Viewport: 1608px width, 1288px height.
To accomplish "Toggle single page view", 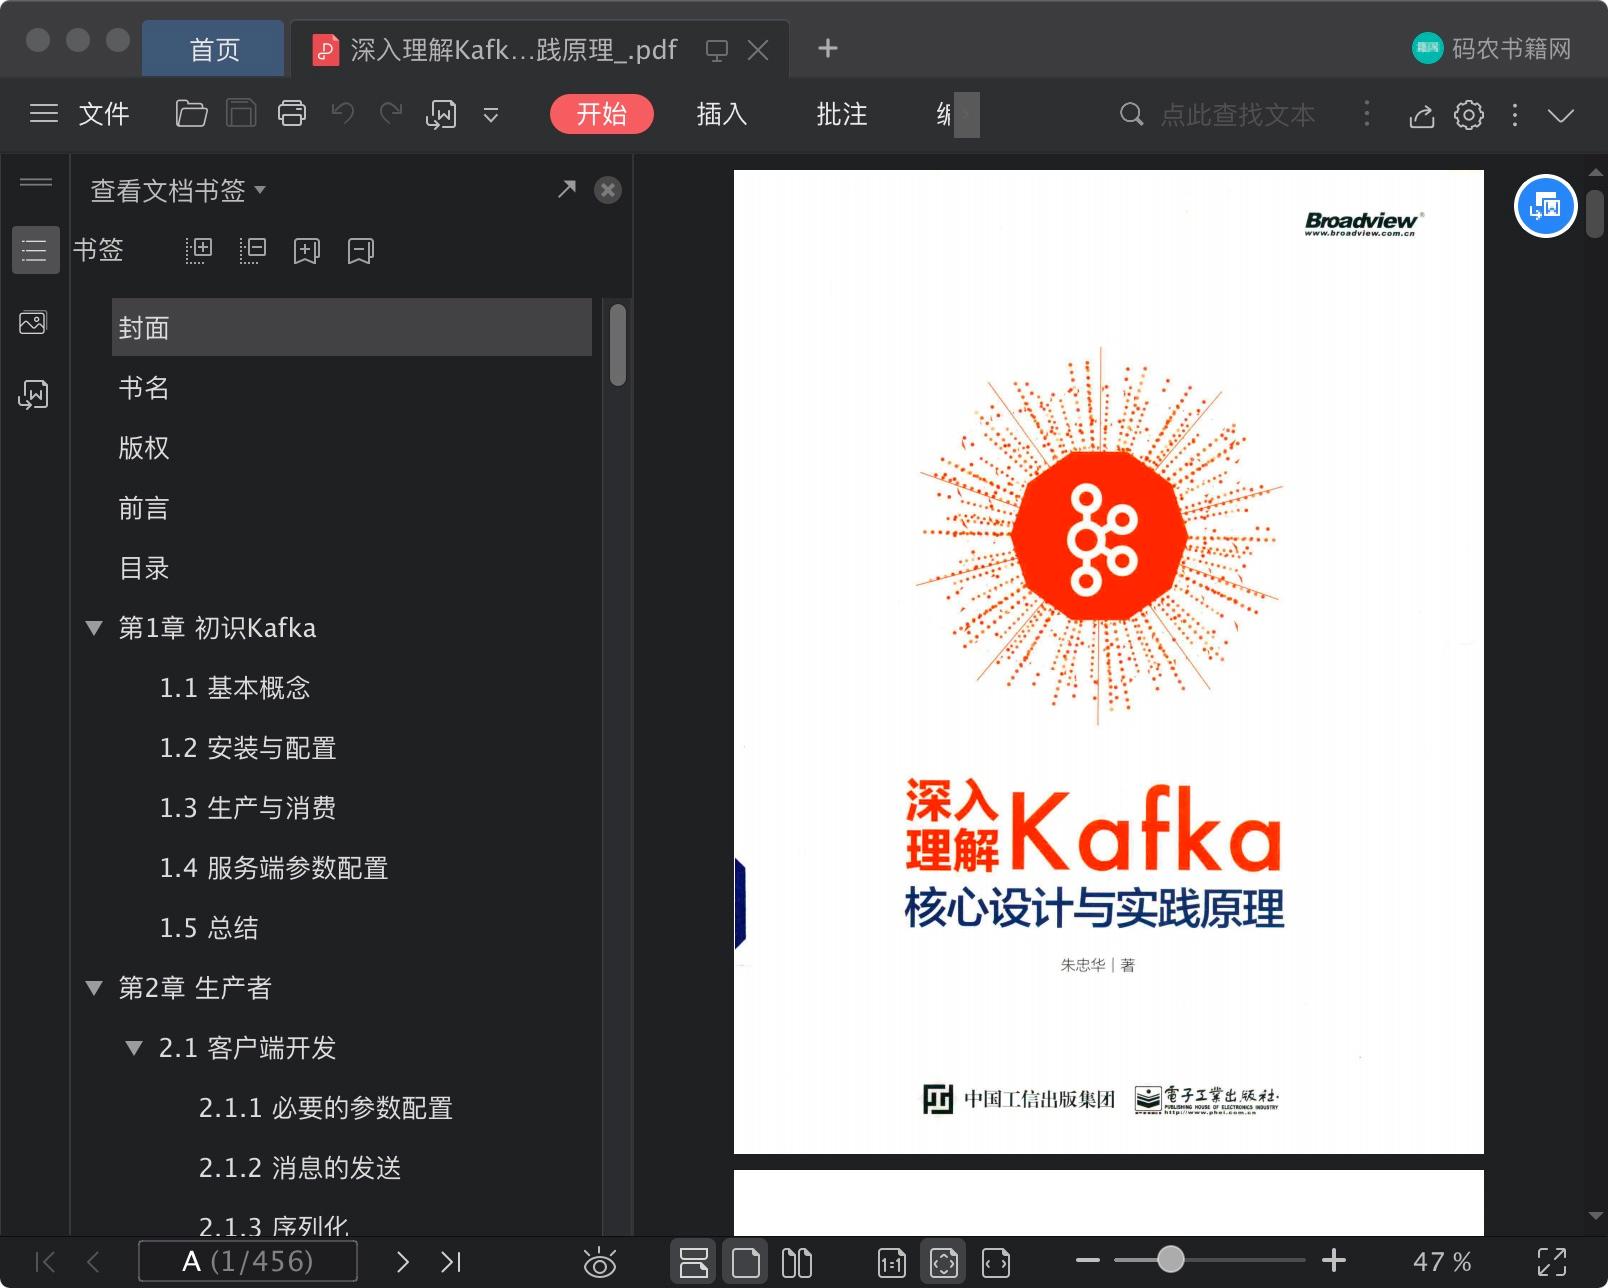I will [x=745, y=1262].
